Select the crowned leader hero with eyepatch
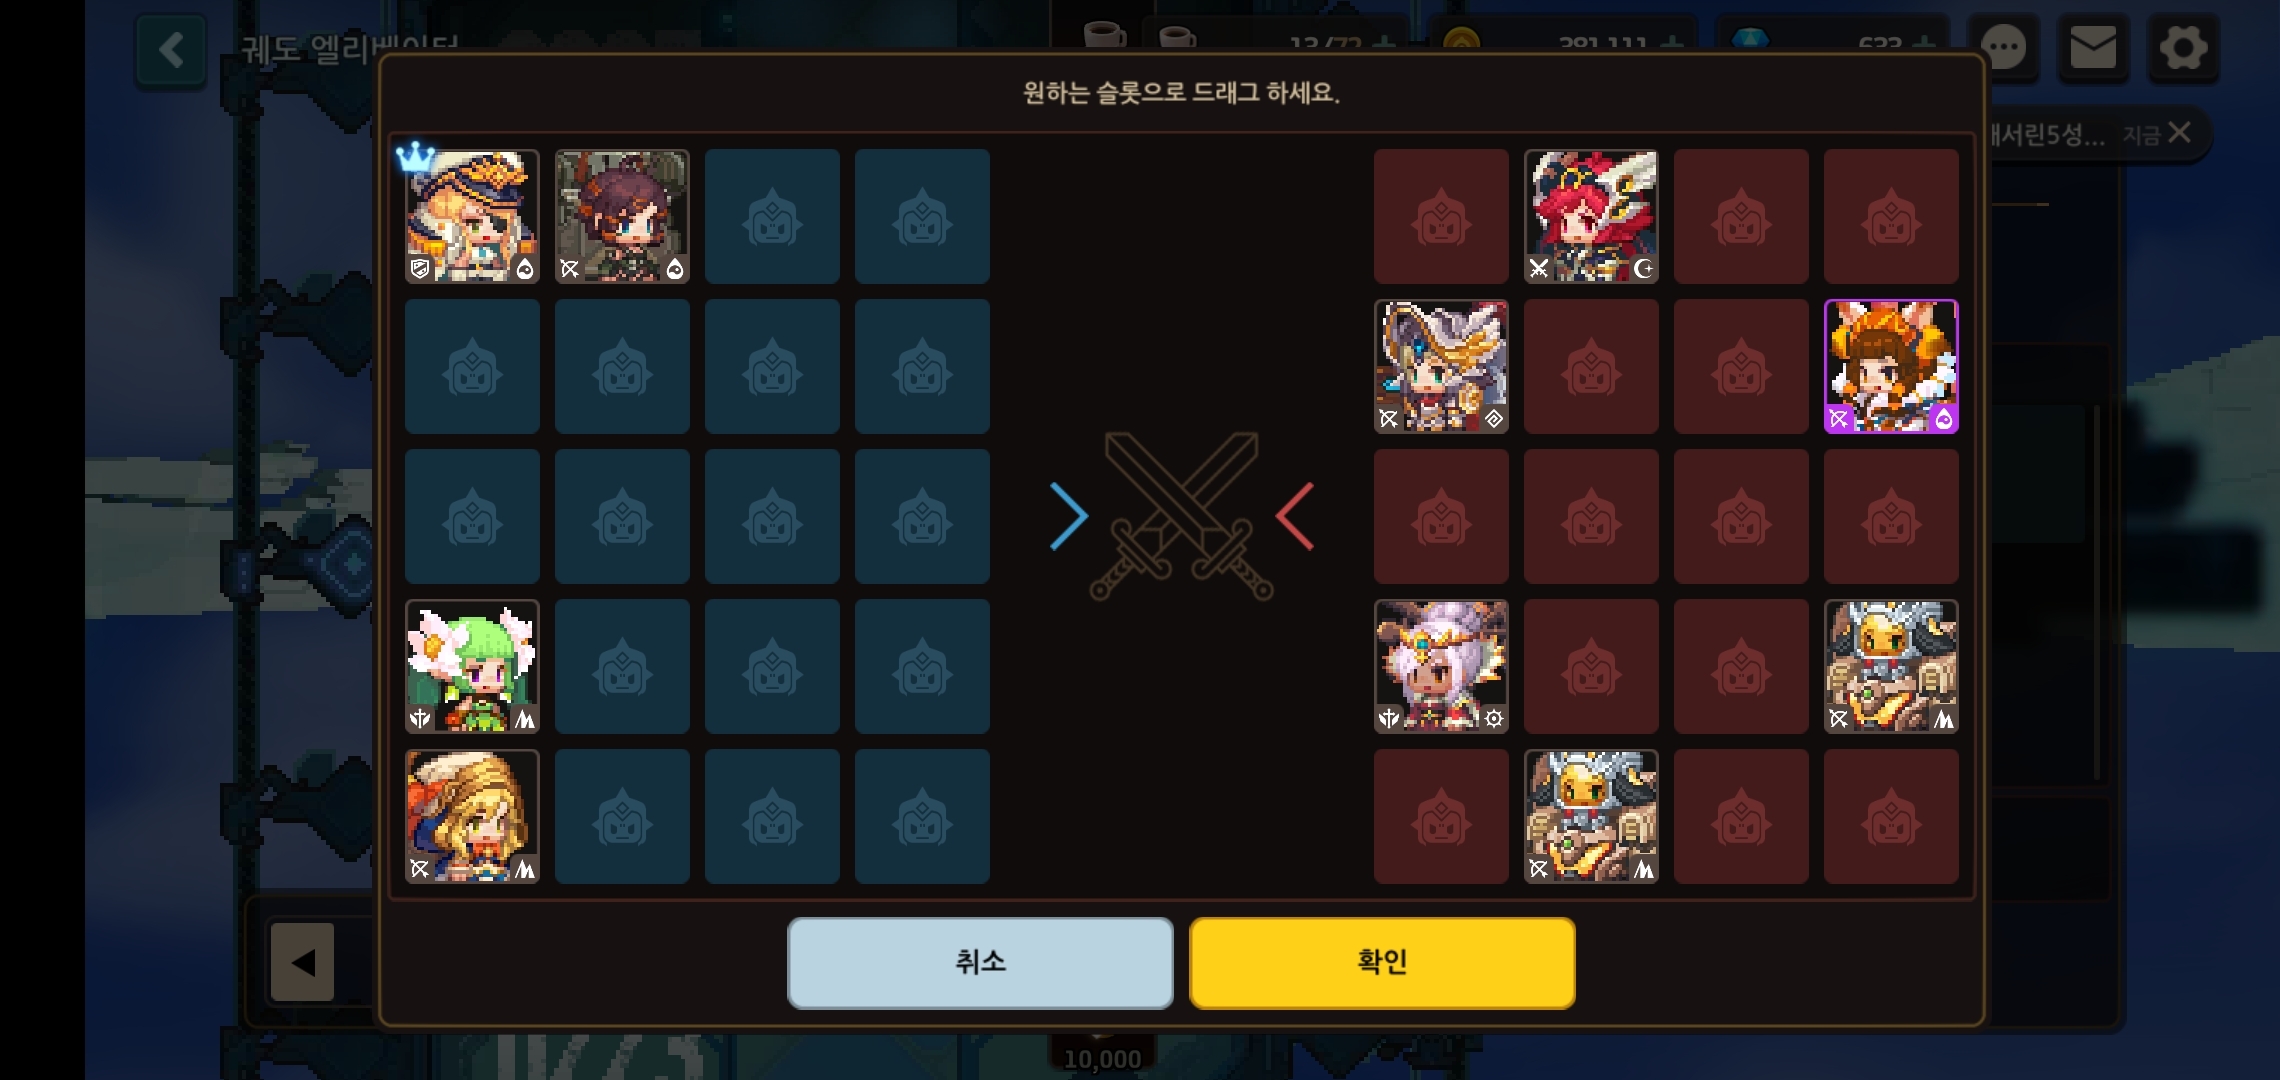Image resolution: width=2280 pixels, height=1080 pixels. 472,216
